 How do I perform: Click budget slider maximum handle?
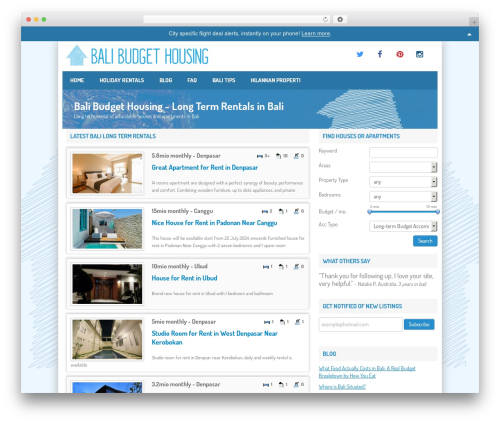coord(437,212)
